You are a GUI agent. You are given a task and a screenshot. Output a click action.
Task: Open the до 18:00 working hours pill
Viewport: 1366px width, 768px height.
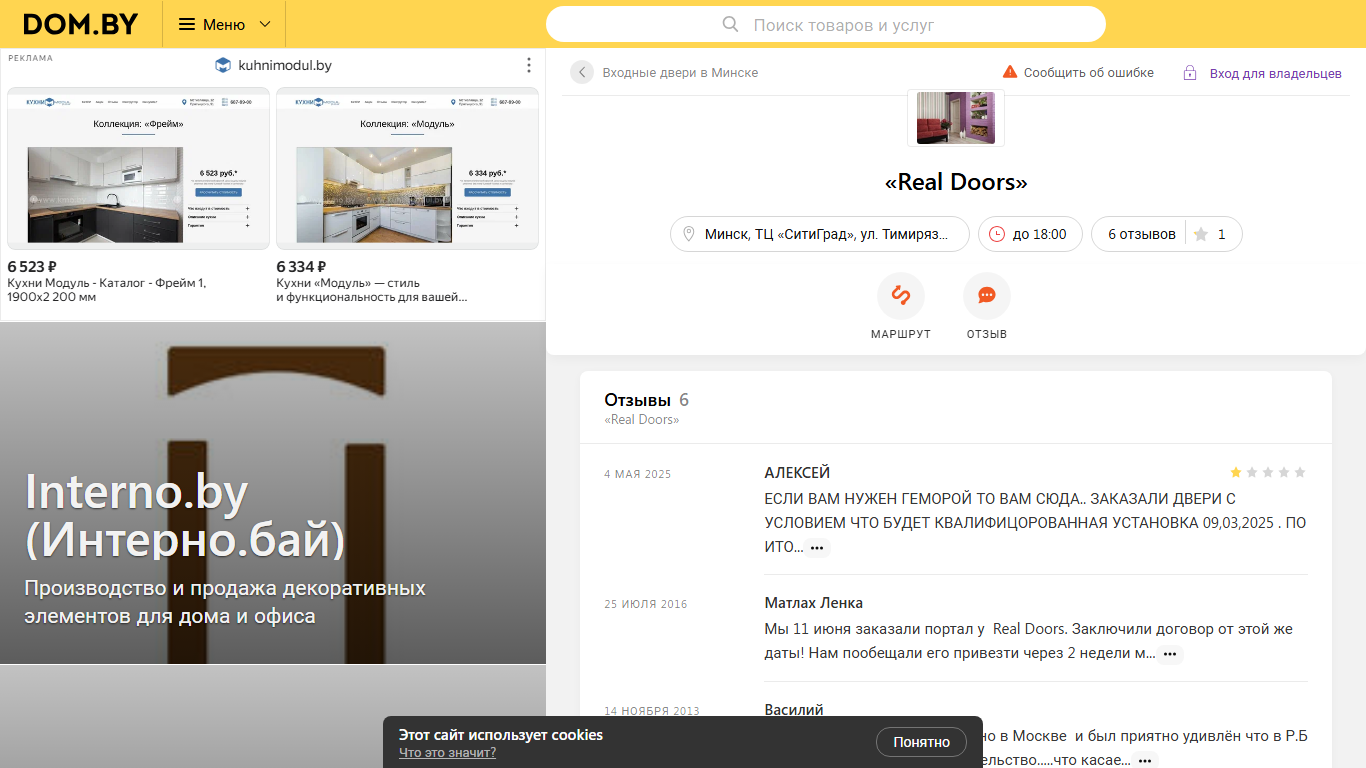[x=1030, y=234]
